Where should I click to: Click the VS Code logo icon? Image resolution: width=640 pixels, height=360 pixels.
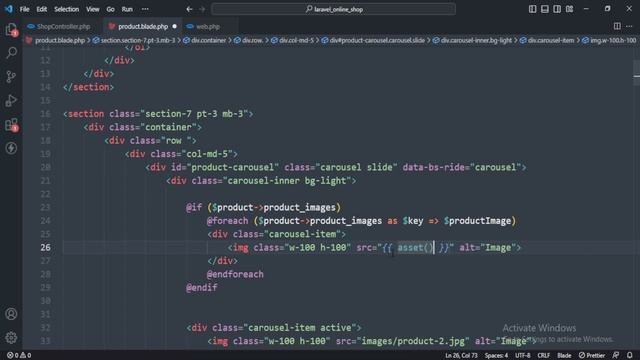click(x=9, y=9)
